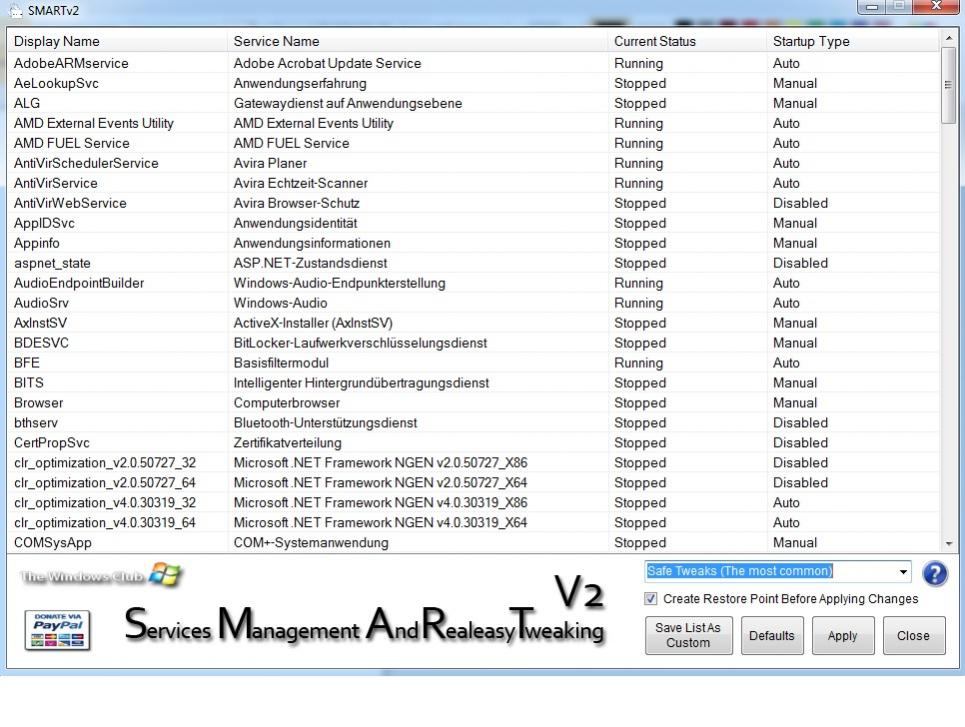
Task: Open The Windows Club logo link
Action: coord(102,575)
